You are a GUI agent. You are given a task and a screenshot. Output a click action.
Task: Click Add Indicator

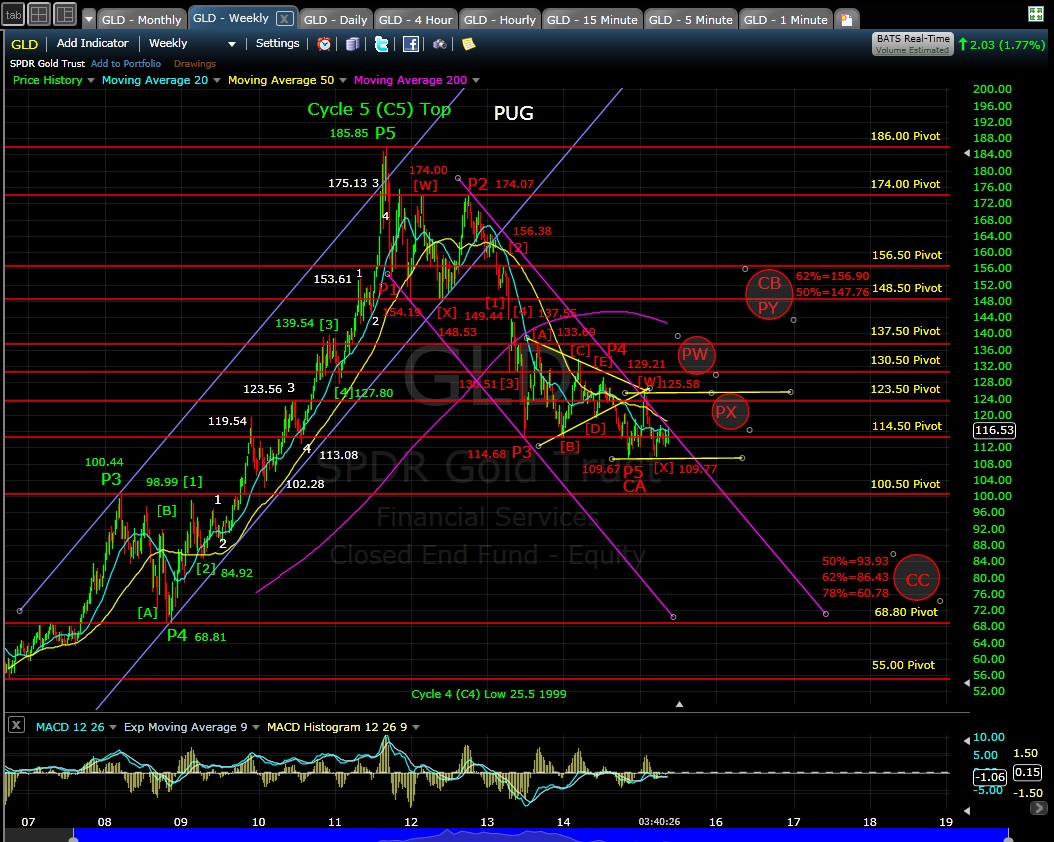pyautogui.click(x=92, y=43)
